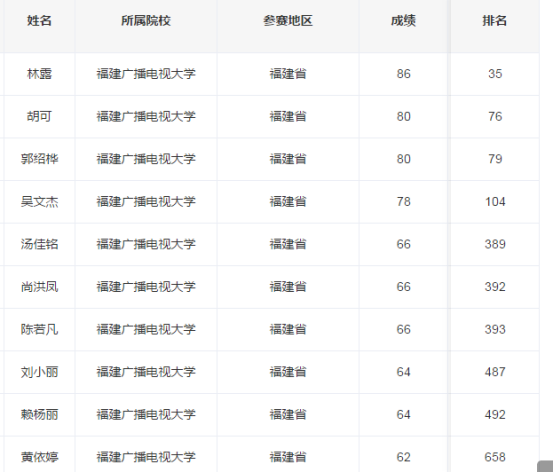The width and height of the screenshot is (554, 473).
Task: Click 福建省 in 林露's row
Action: 288,74
